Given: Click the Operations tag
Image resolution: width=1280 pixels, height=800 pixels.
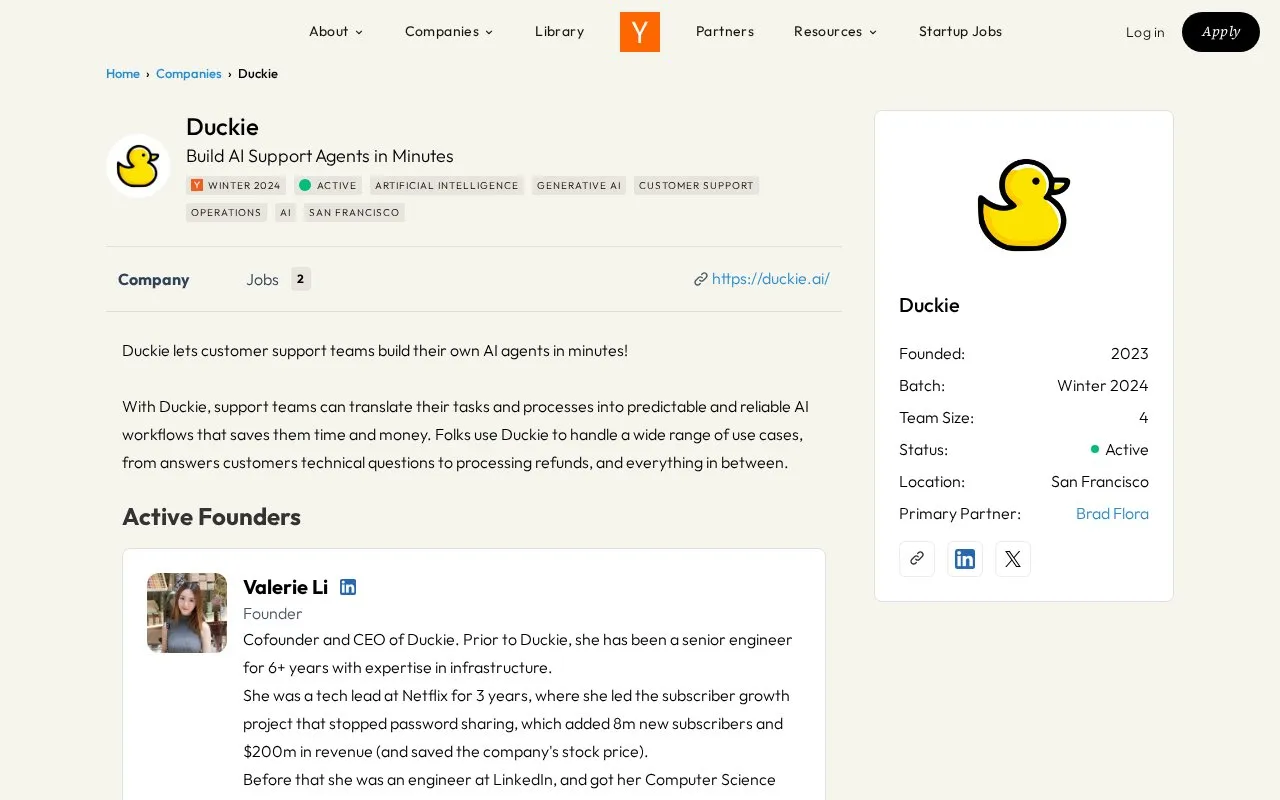Looking at the screenshot, I should [227, 212].
